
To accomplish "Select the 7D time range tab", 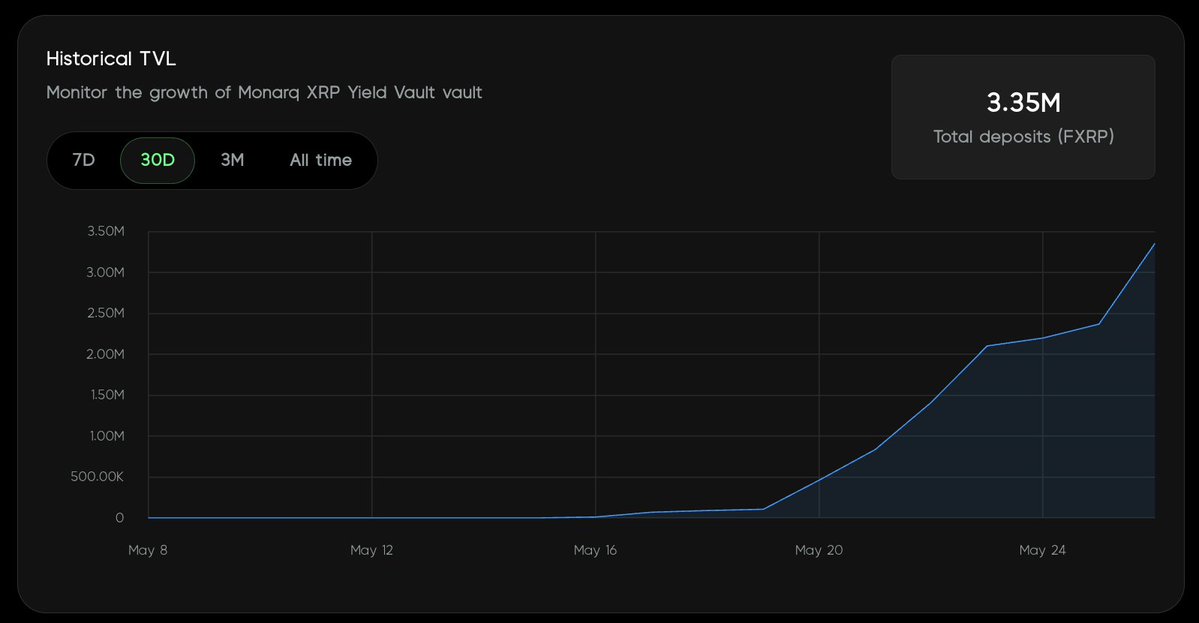I will (83, 161).
